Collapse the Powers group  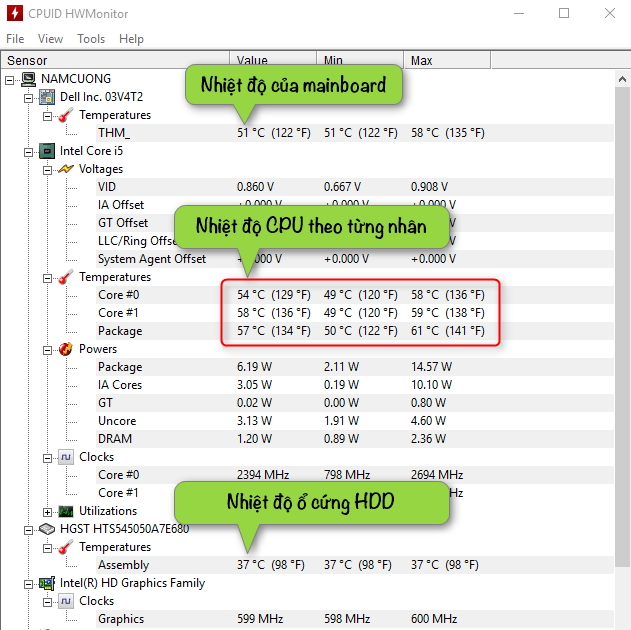click(47, 351)
